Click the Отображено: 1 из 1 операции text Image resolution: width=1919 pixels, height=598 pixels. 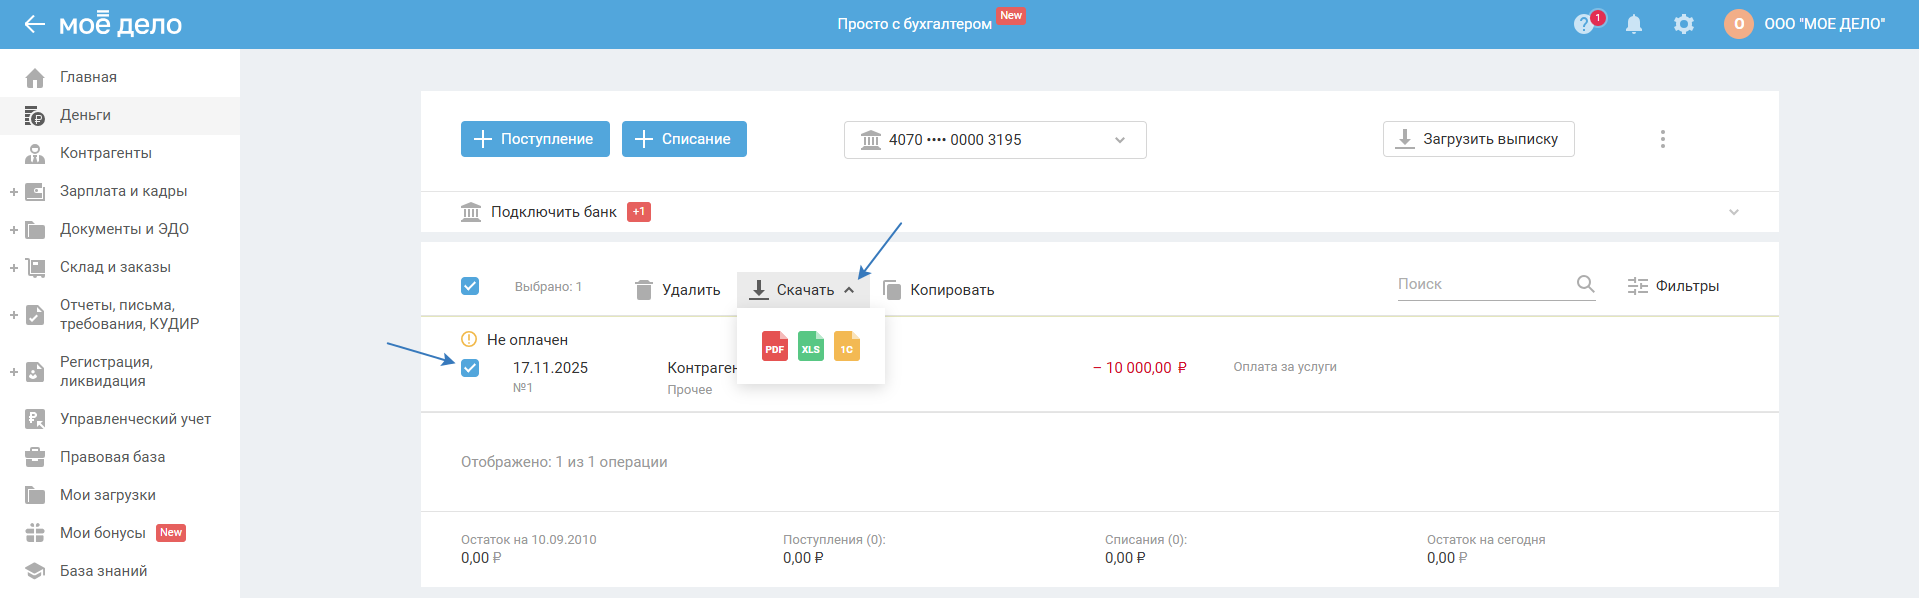tap(564, 462)
